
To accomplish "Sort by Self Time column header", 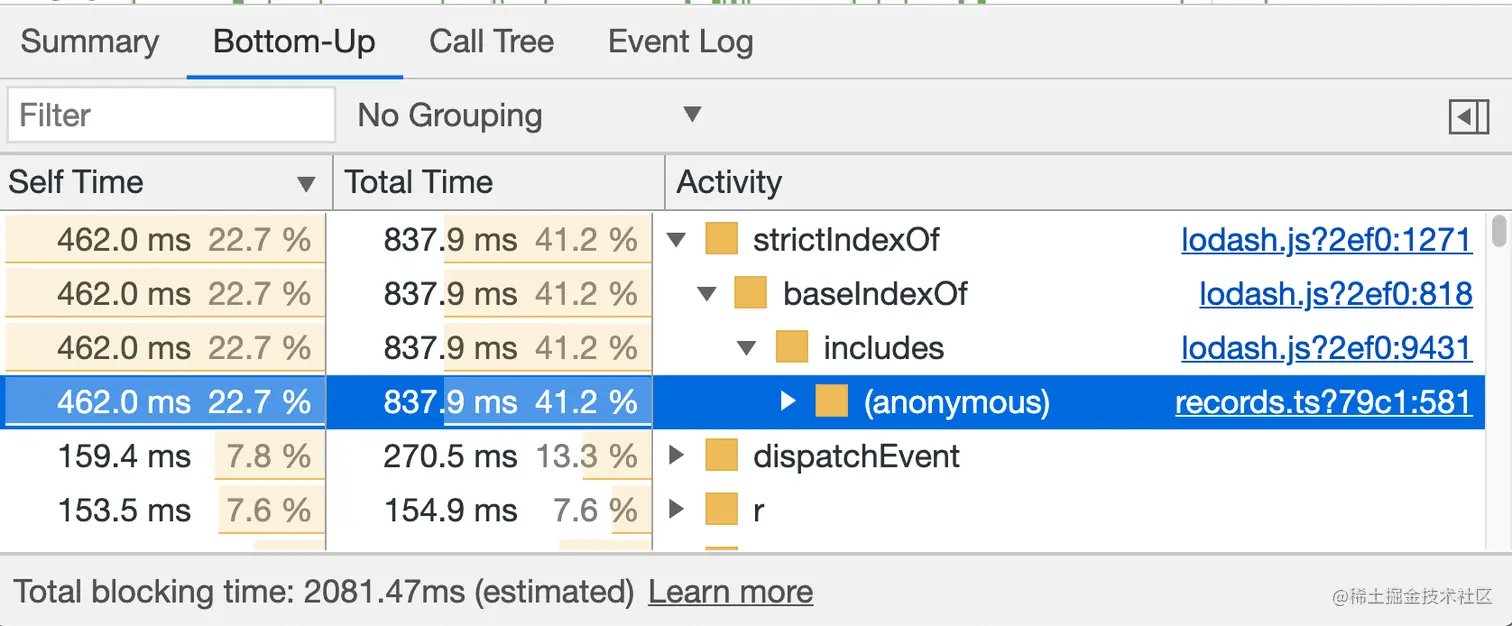I will (x=165, y=182).
